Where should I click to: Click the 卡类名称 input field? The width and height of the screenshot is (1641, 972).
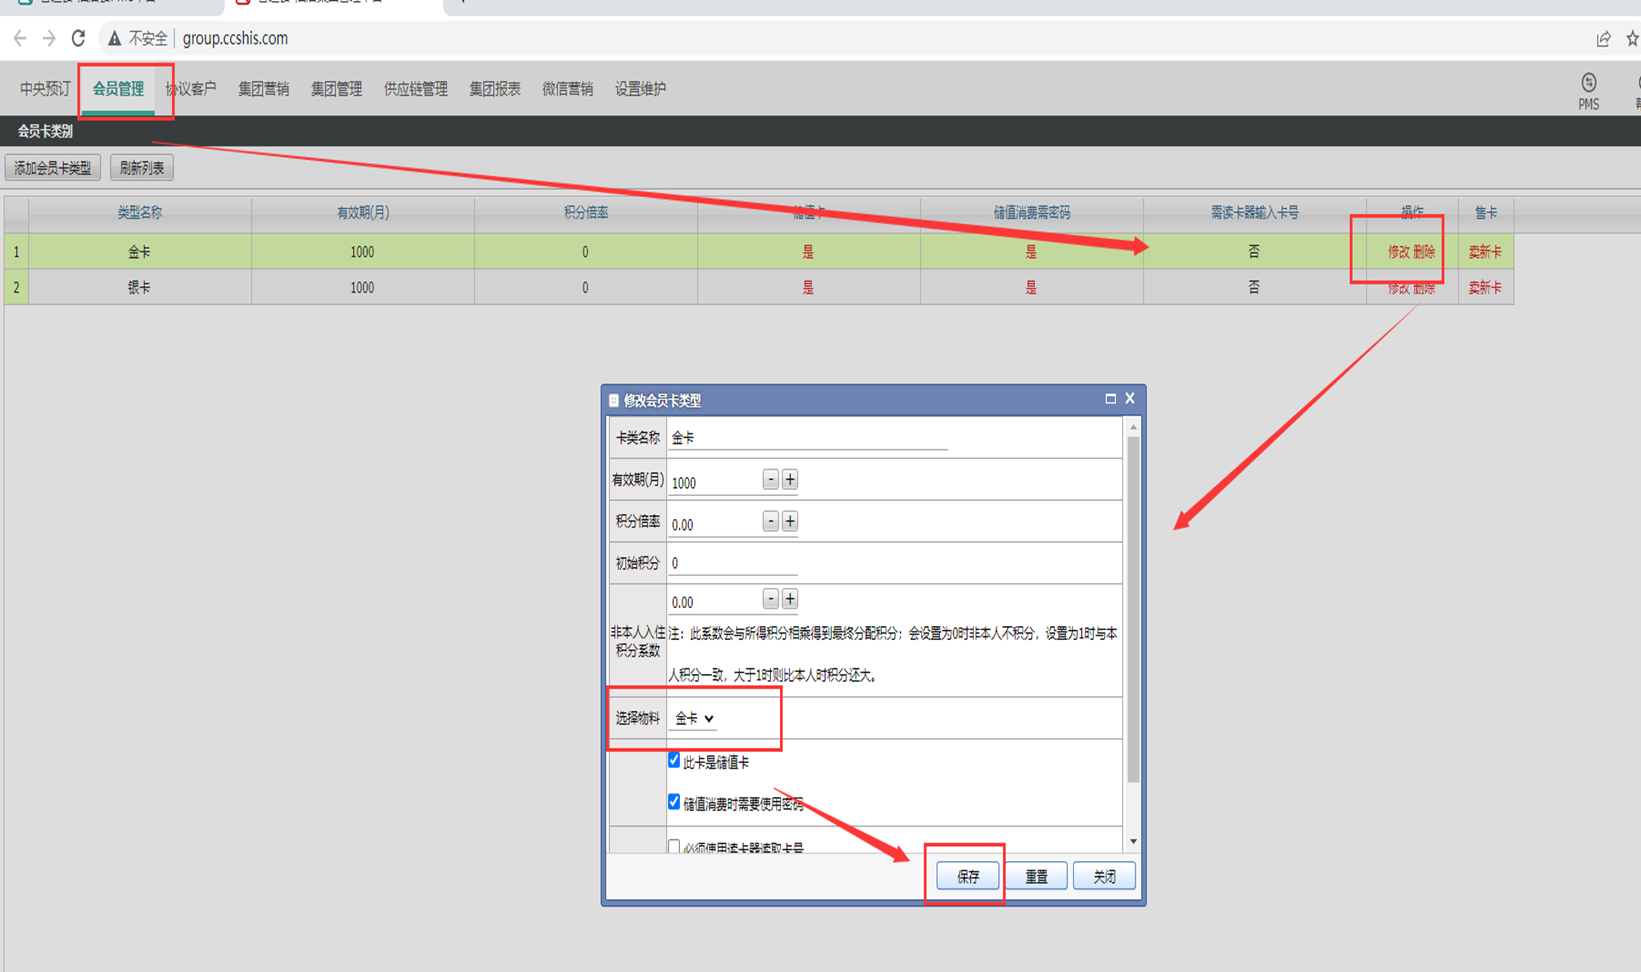(808, 438)
